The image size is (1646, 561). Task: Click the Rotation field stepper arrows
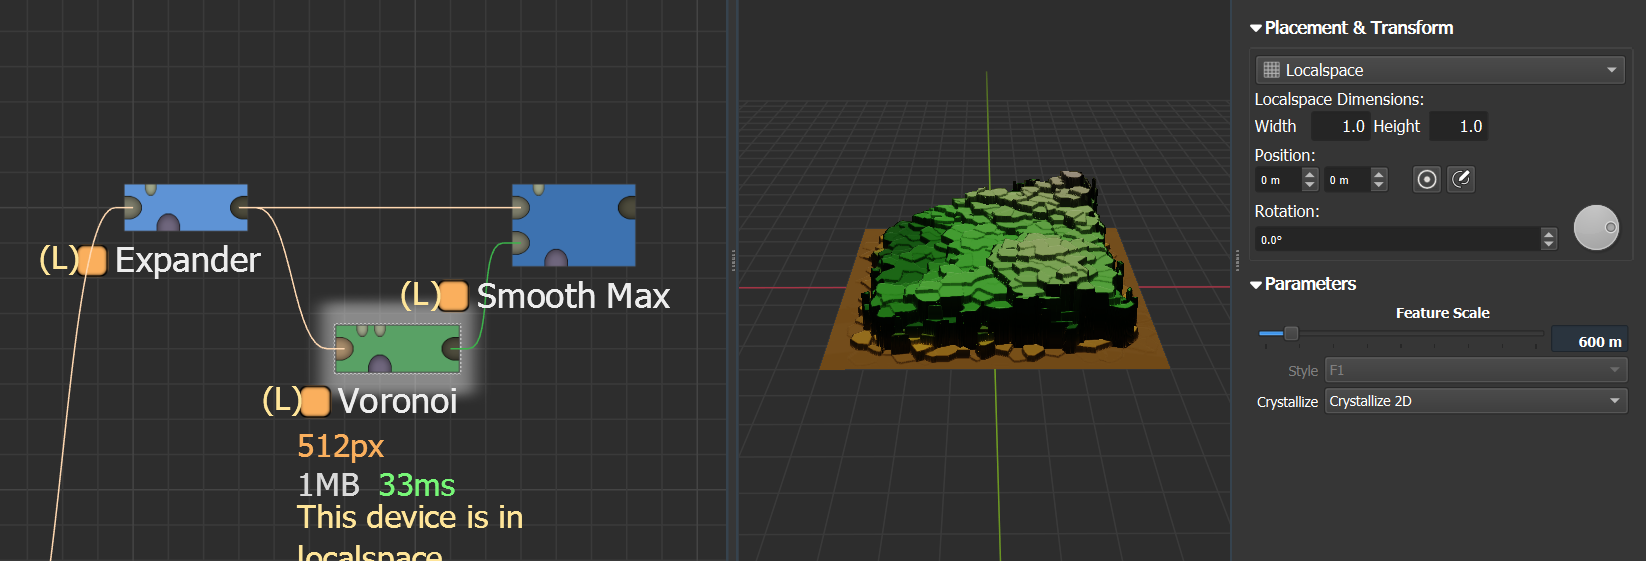pyautogui.click(x=1549, y=239)
